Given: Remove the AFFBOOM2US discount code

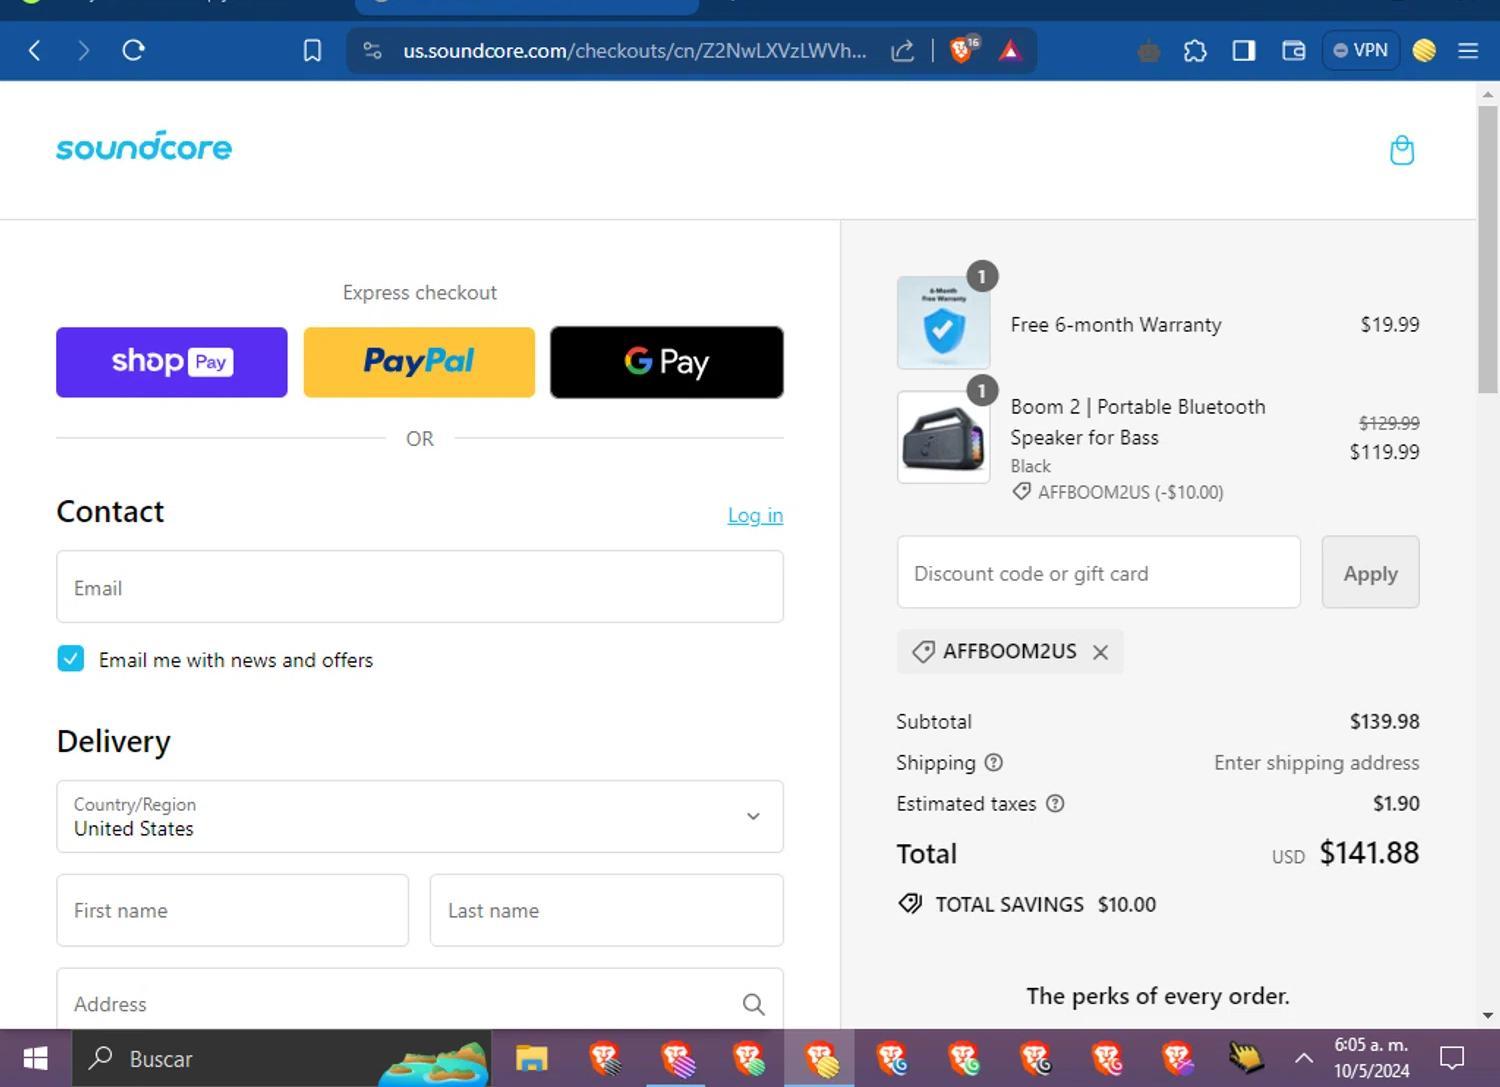Looking at the screenshot, I should coord(1100,652).
